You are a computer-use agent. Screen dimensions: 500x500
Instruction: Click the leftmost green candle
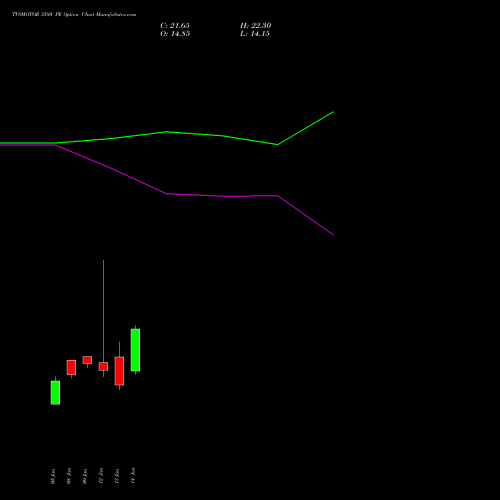point(55,393)
